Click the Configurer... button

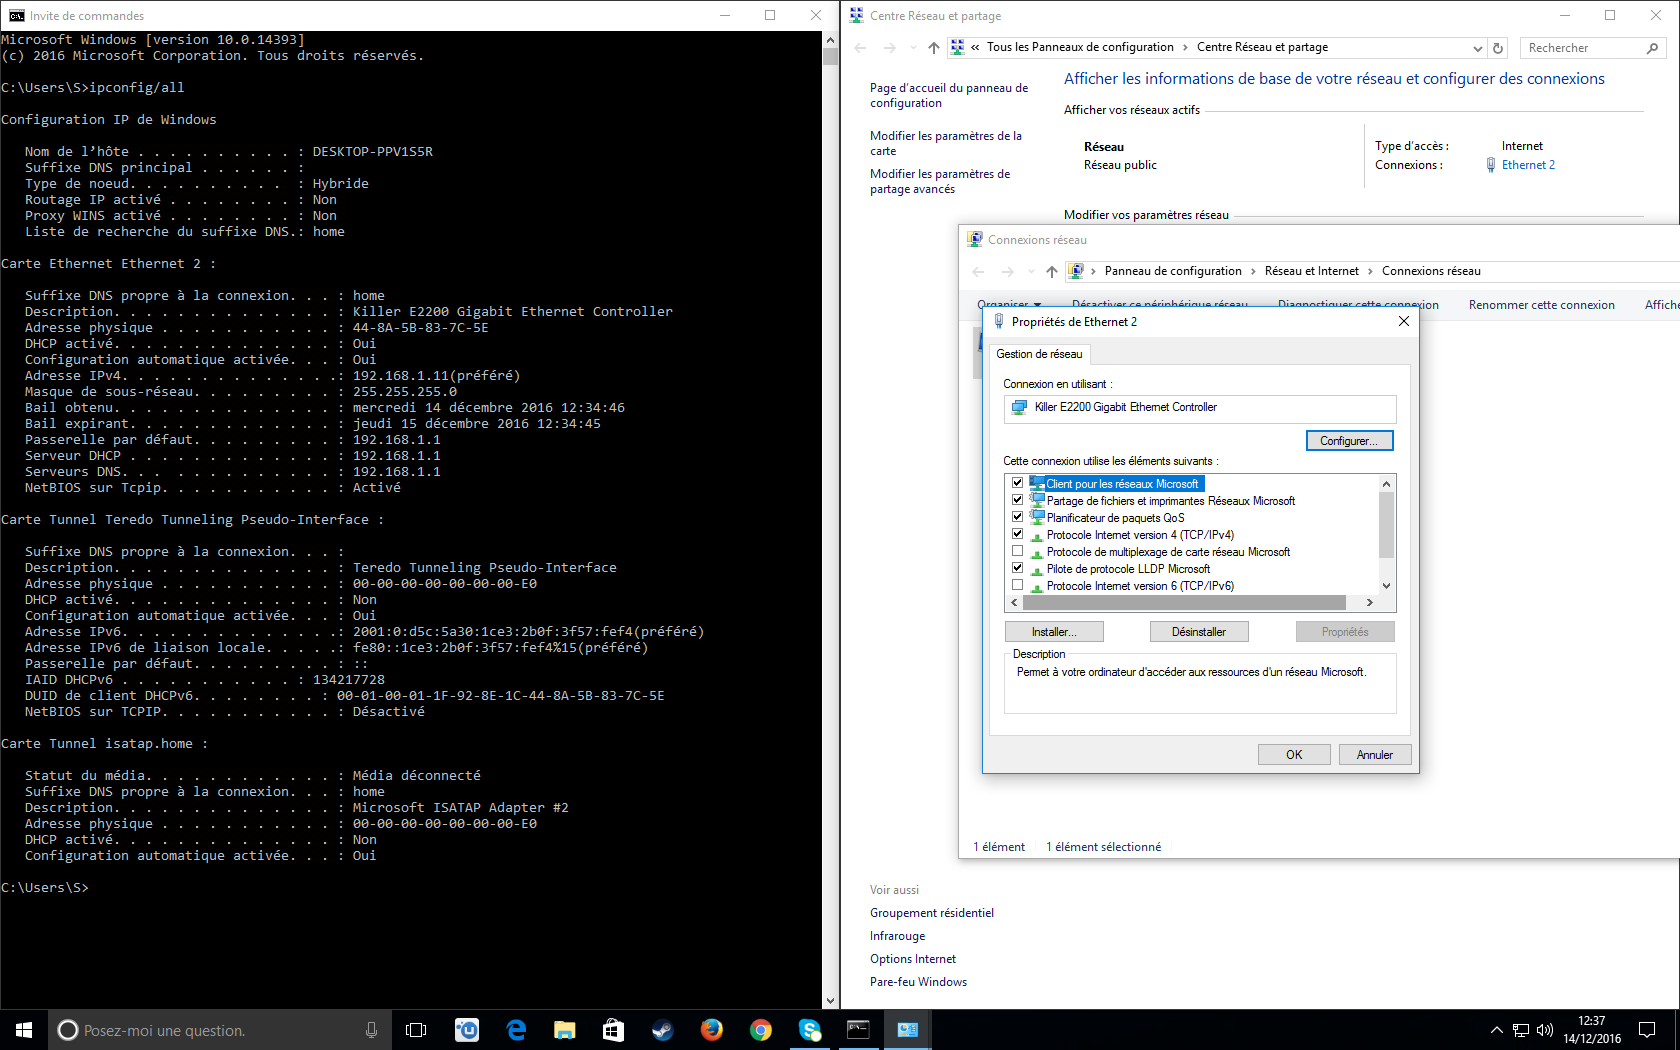[x=1349, y=441]
